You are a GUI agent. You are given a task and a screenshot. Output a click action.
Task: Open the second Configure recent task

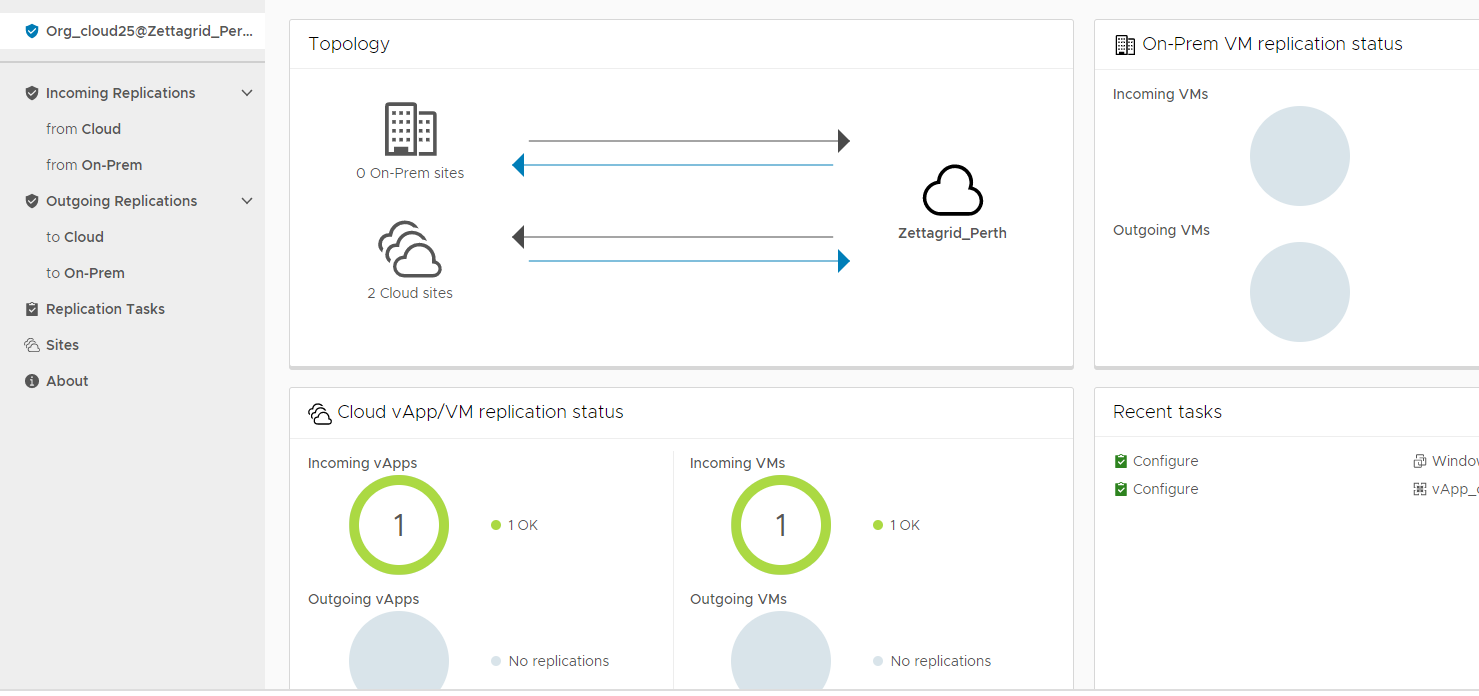pyautogui.click(x=1165, y=489)
